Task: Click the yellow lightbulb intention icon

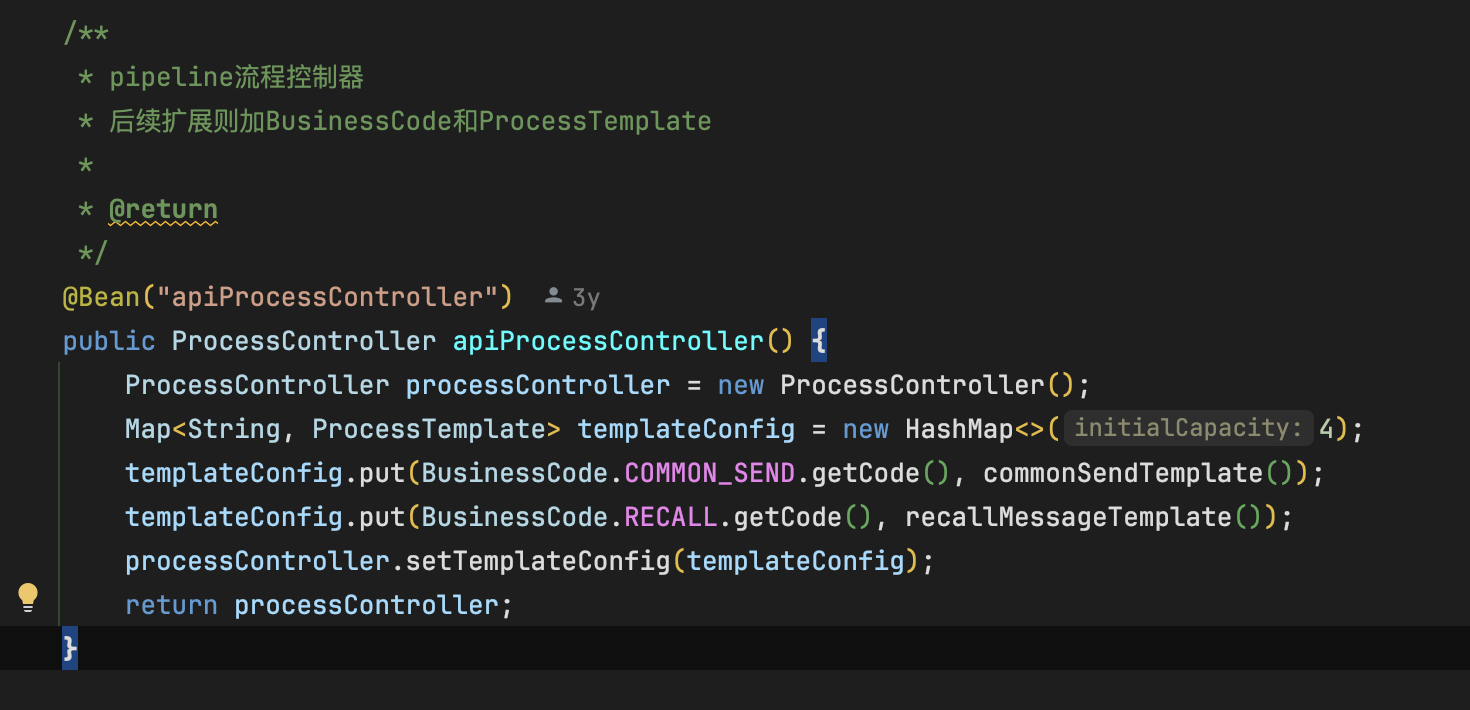Action: point(28,598)
